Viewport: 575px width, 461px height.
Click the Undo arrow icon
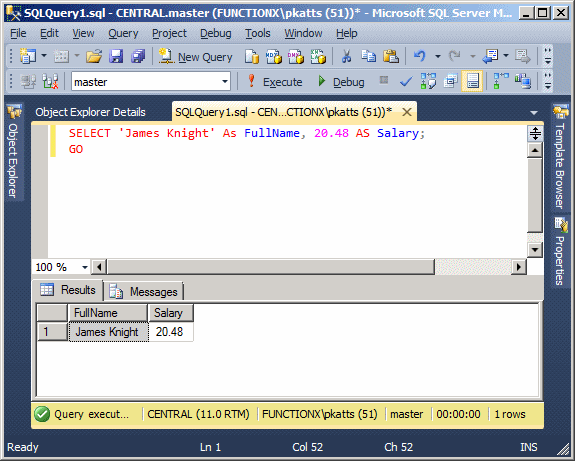420,56
